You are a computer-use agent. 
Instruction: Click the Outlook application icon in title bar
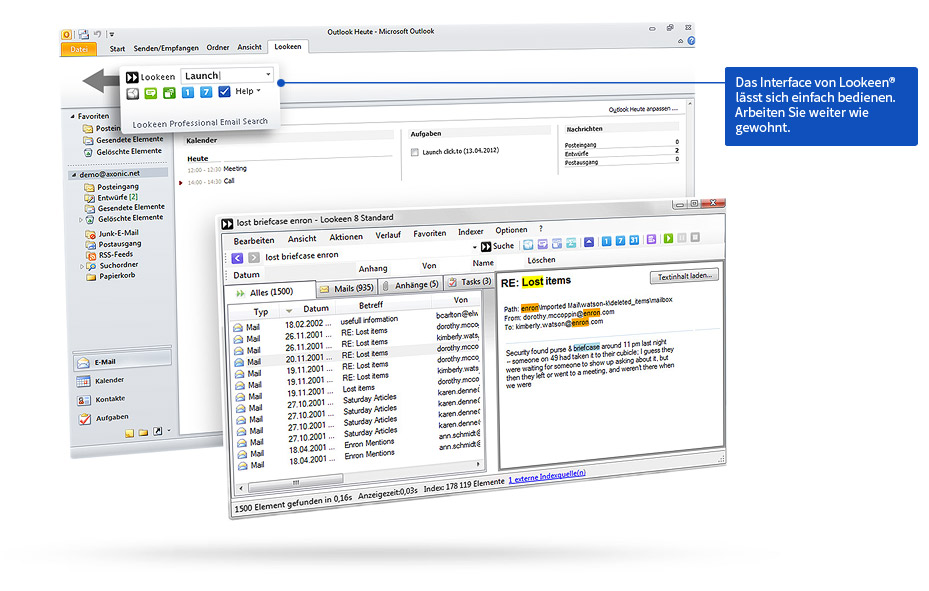[x=67, y=35]
